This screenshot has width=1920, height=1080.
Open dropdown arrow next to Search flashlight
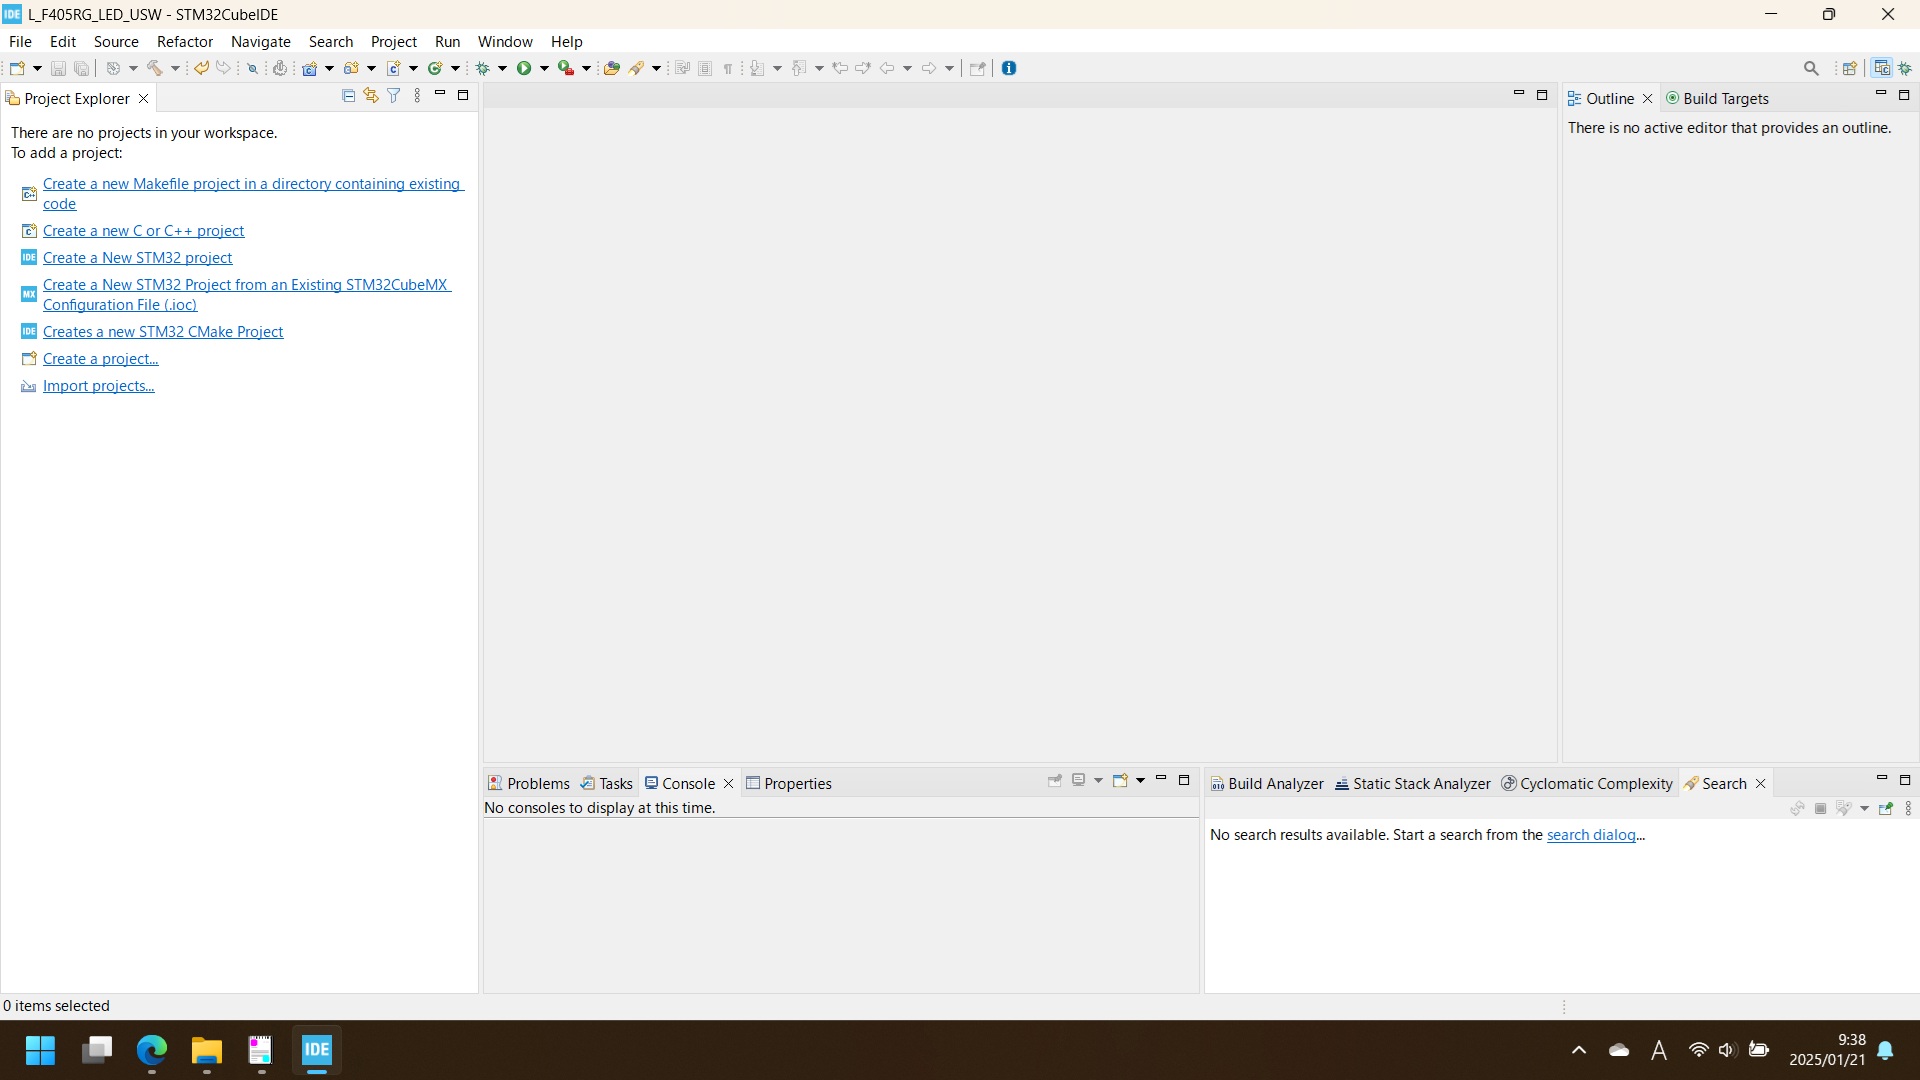(x=656, y=68)
